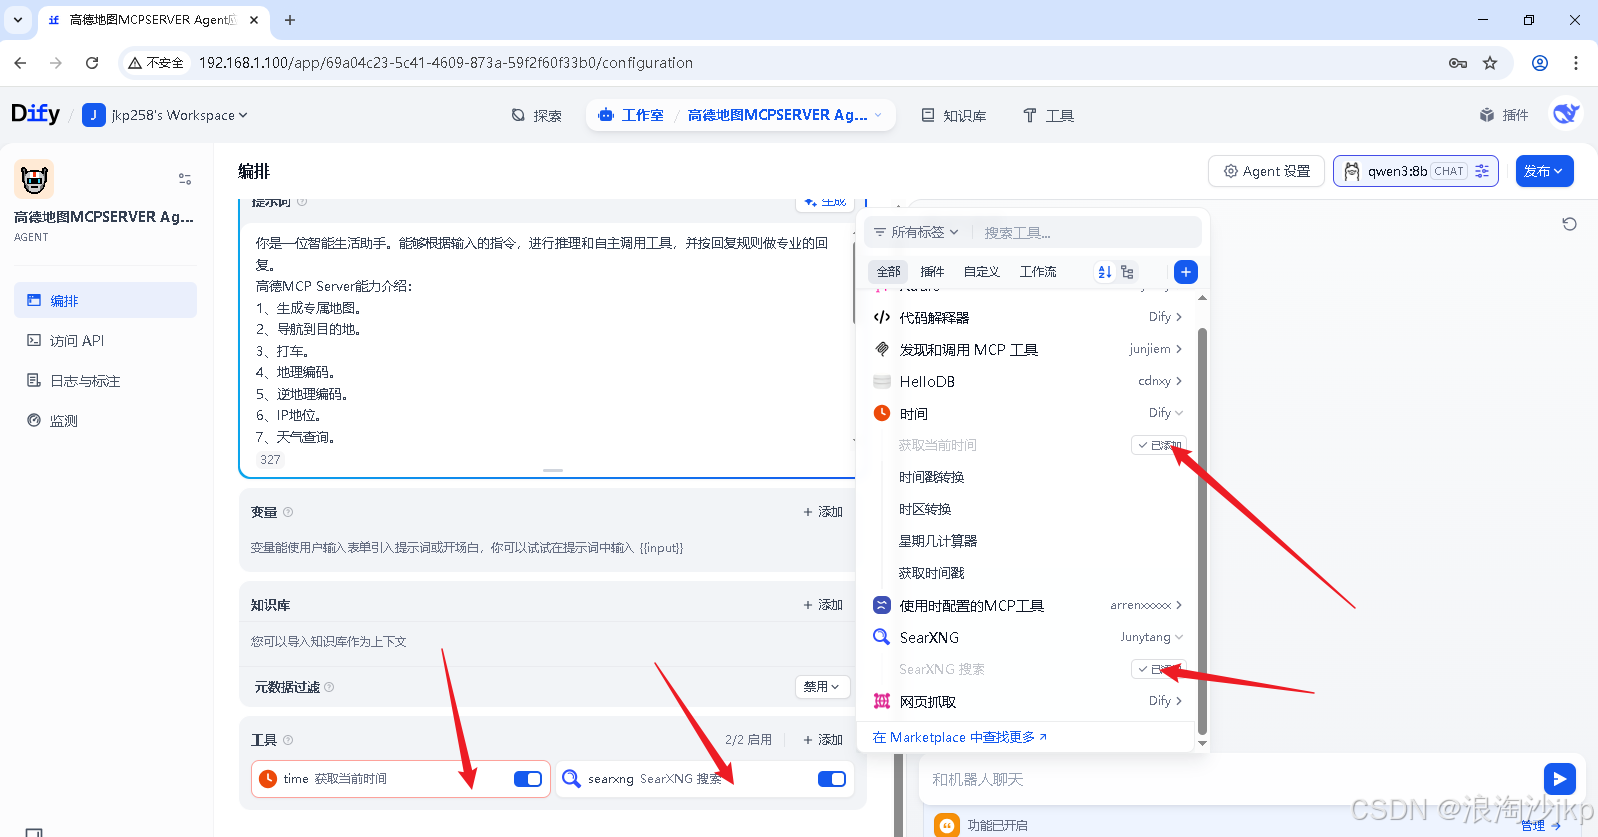
Task: Open 监测 monitoring in the sidebar
Action: (x=105, y=420)
